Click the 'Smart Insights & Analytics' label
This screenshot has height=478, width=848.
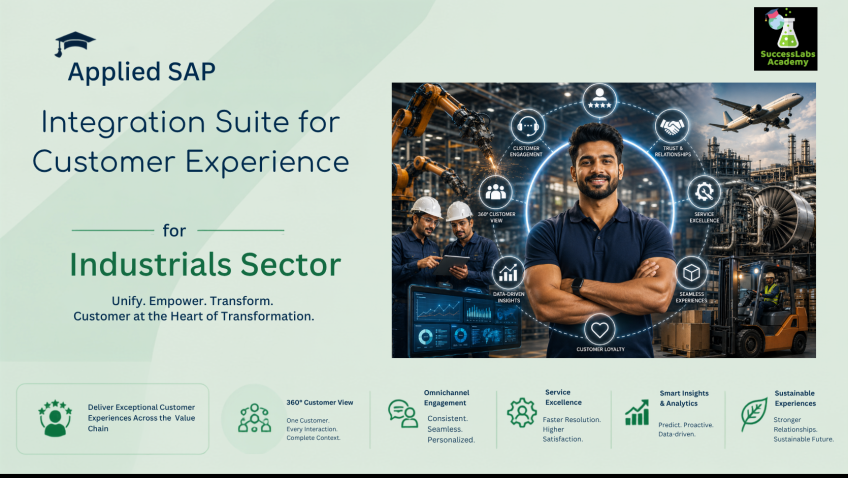pyautogui.click(x=684, y=398)
